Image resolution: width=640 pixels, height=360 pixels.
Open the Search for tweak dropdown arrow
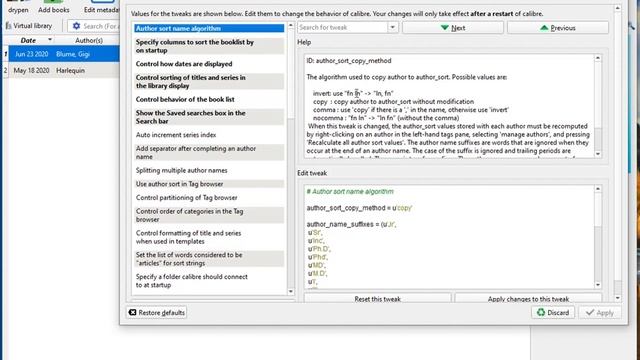point(392,27)
